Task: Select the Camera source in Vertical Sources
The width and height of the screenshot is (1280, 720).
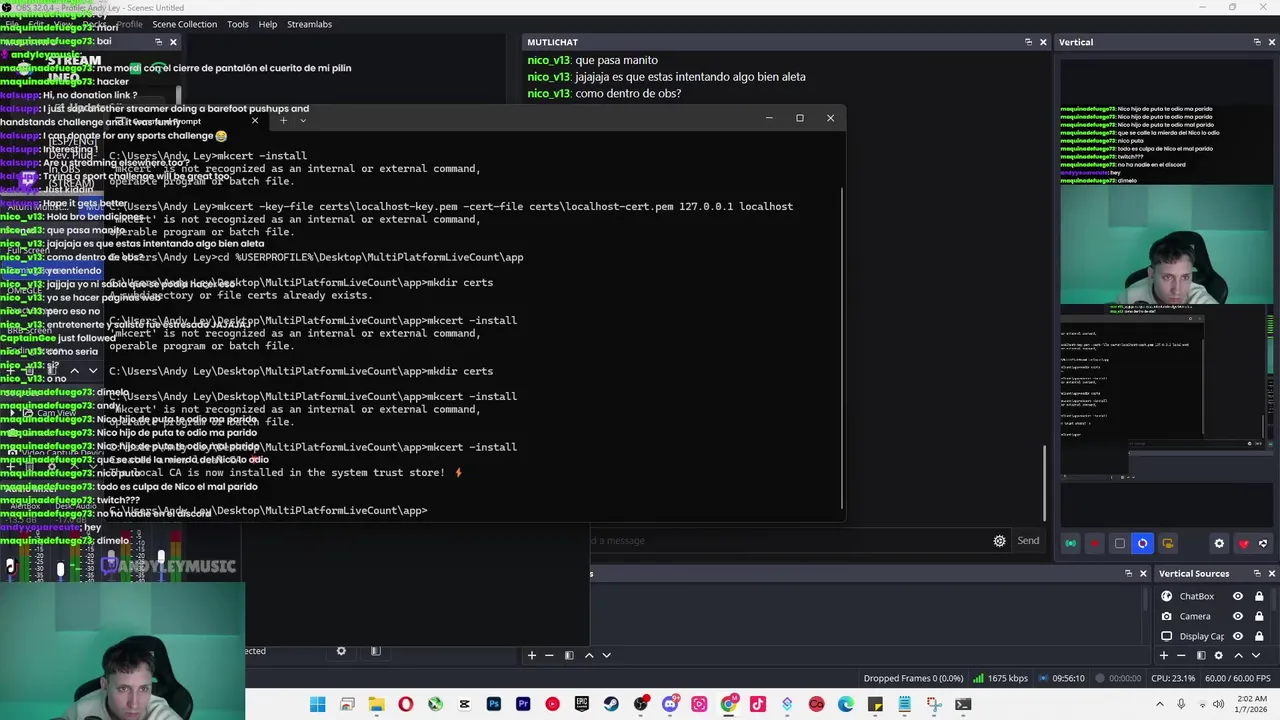Action: click(x=1195, y=616)
